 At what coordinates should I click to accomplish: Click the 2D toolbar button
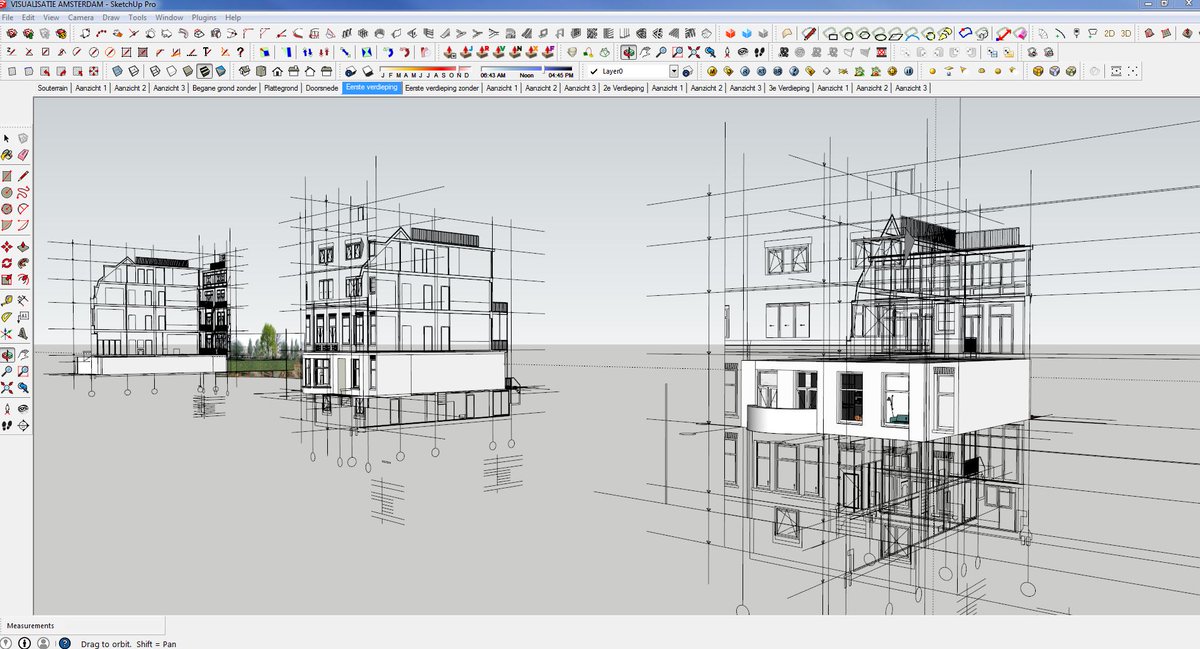tap(1109, 33)
